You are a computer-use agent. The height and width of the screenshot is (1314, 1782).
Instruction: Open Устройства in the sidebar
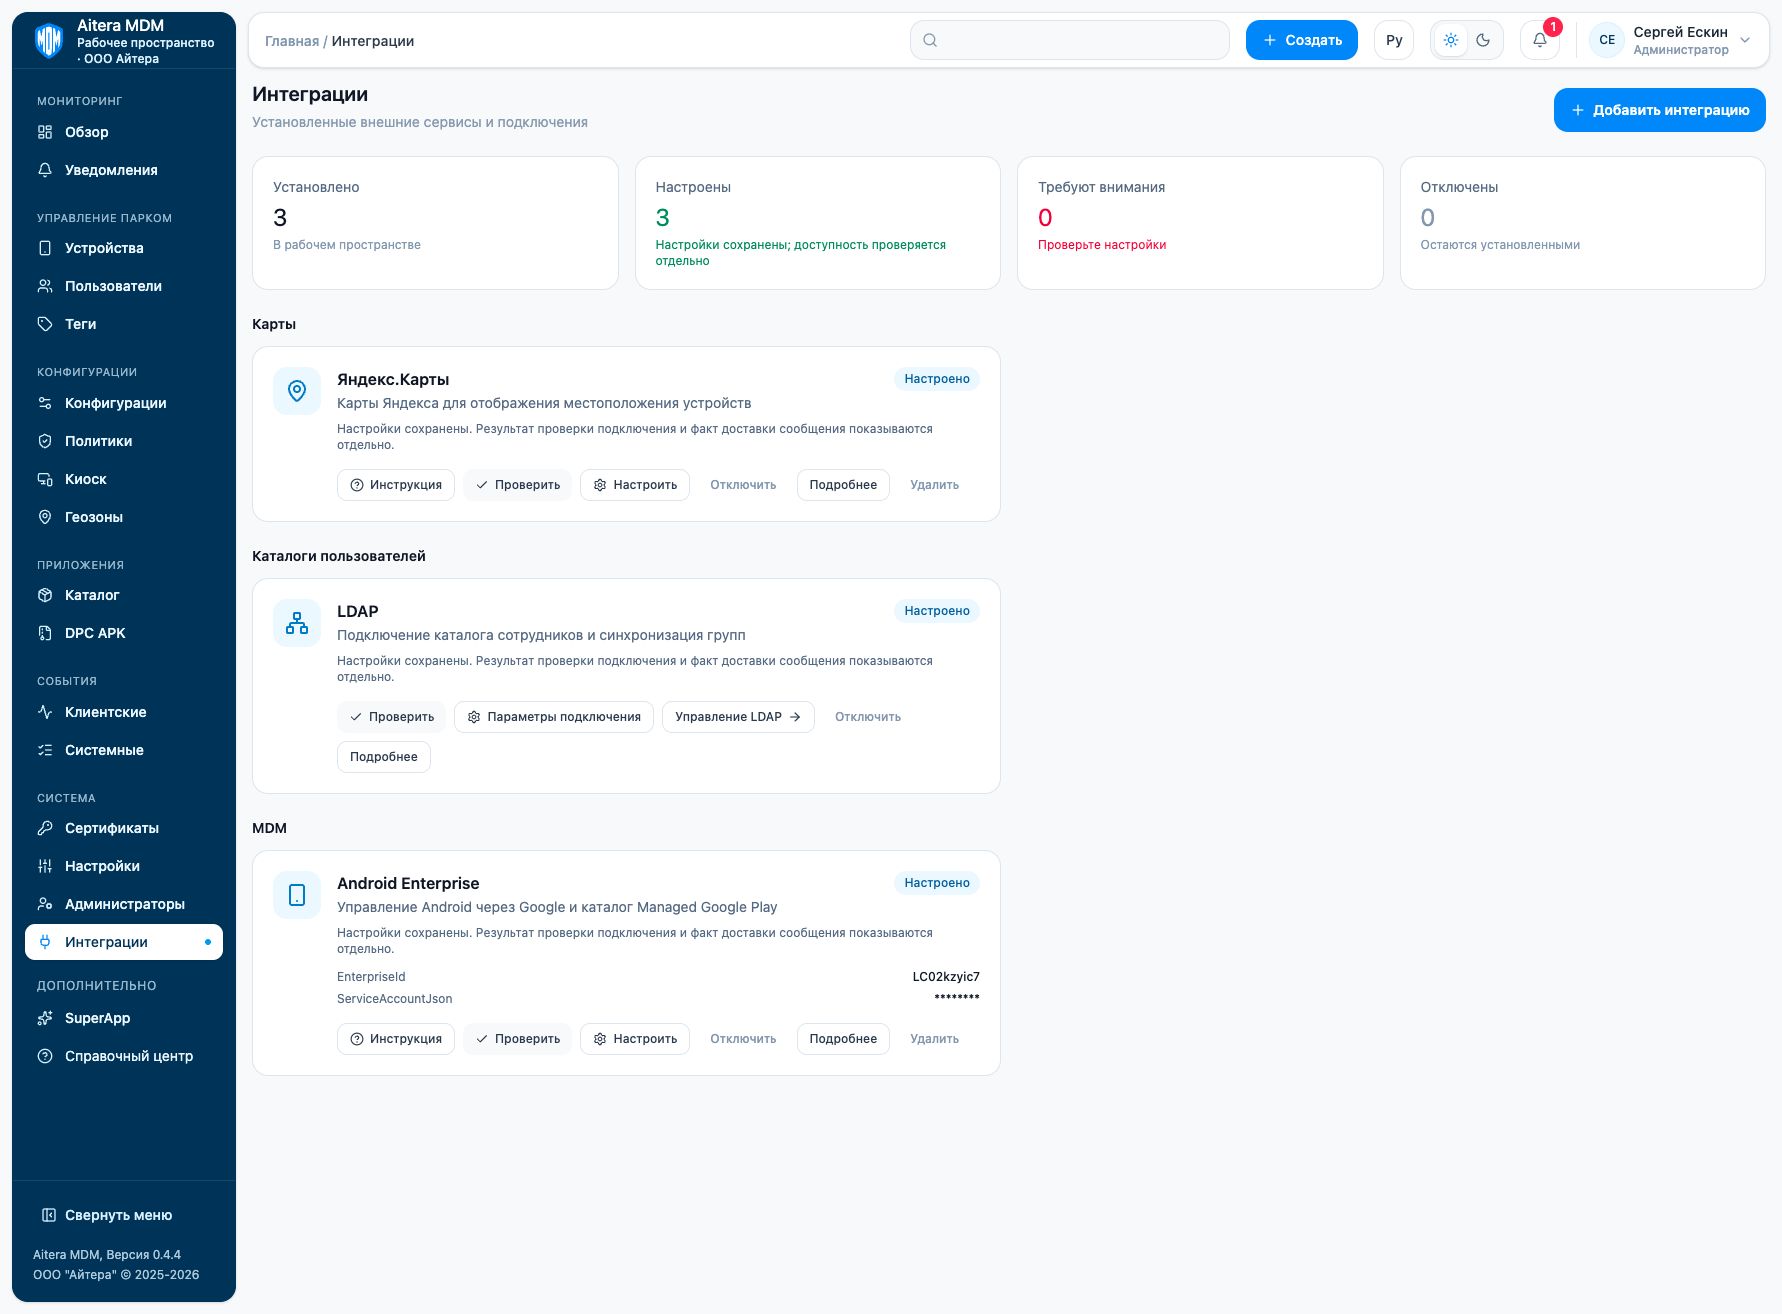point(124,248)
